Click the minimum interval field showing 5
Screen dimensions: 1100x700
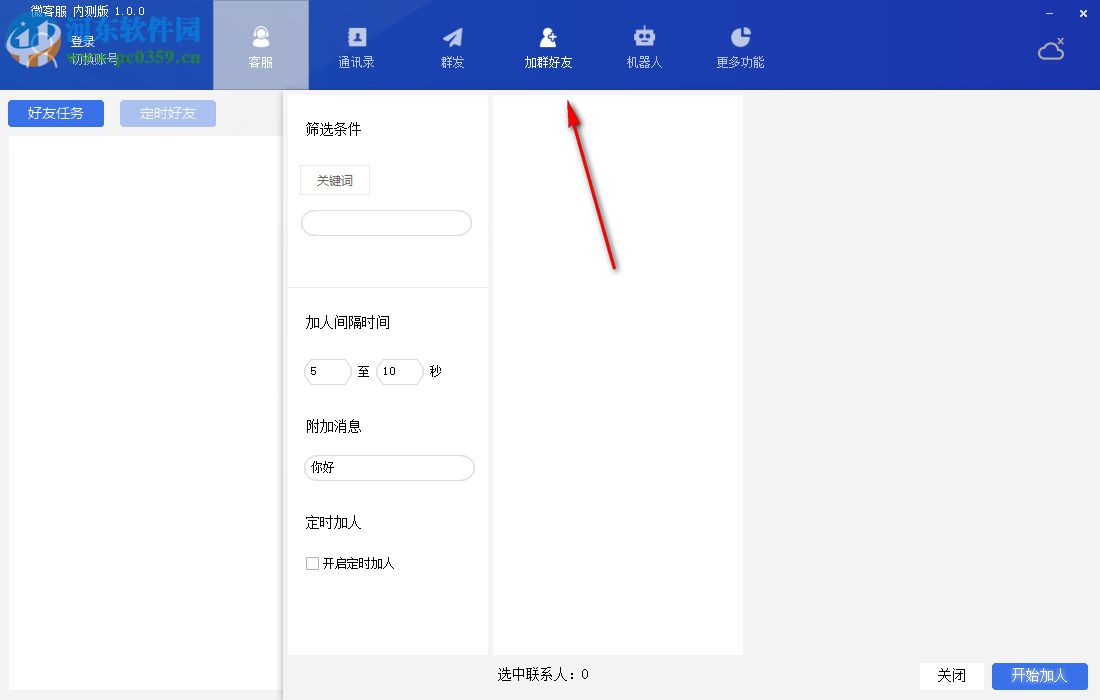pyautogui.click(x=328, y=371)
